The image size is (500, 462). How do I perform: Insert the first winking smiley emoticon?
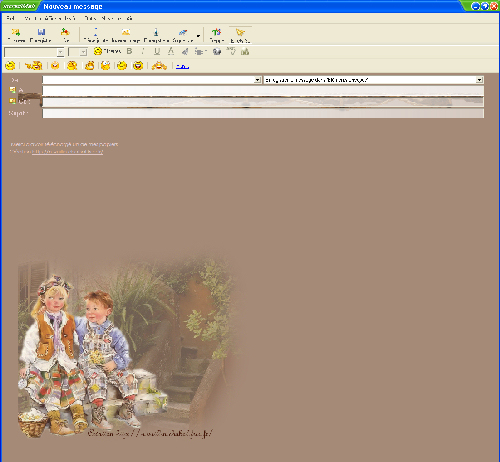point(10,65)
